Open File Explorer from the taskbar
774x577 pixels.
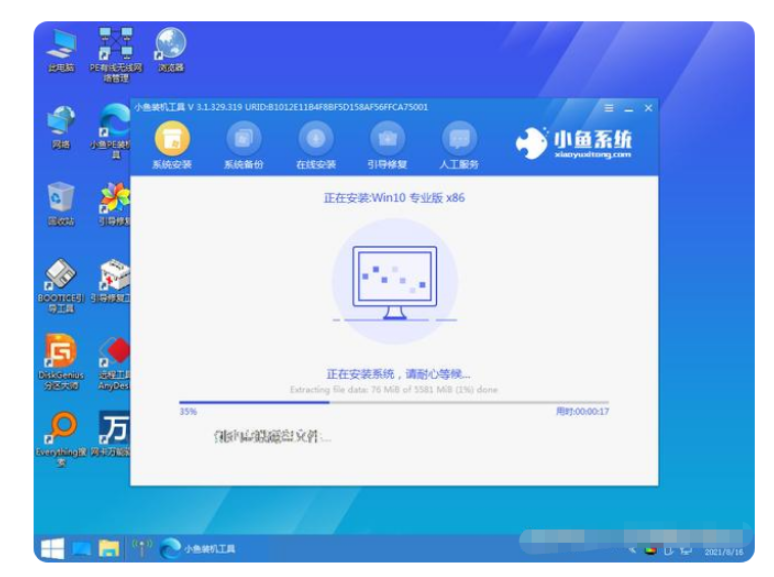tap(108, 548)
